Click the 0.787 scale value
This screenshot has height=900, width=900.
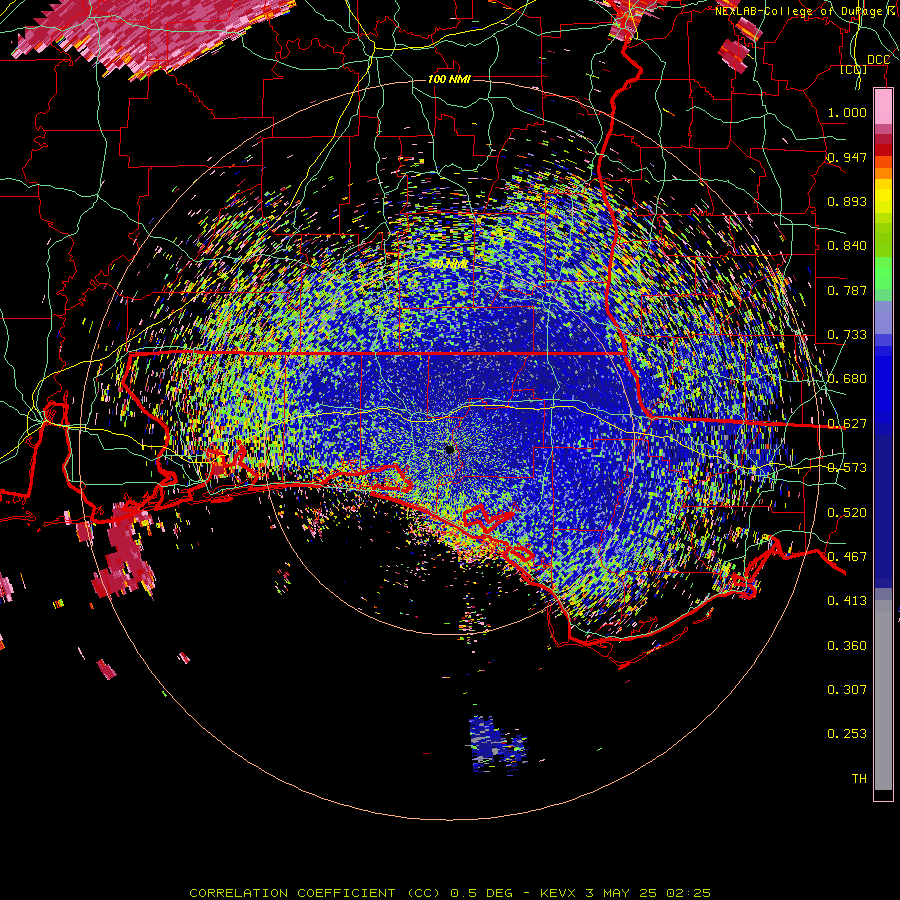[847, 290]
